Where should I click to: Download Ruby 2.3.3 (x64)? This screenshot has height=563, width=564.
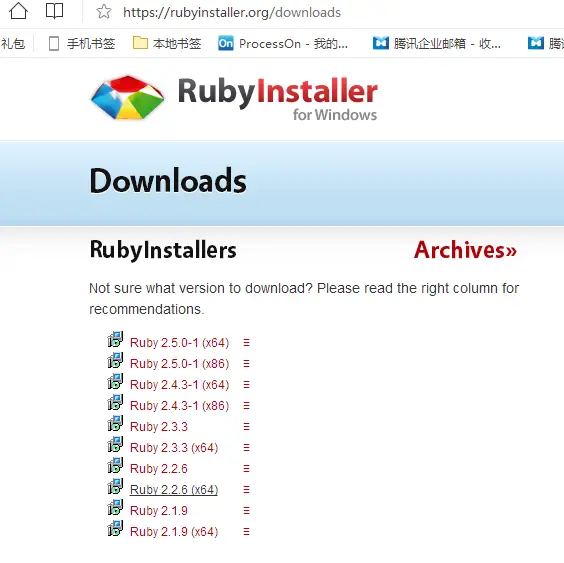click(174, 448)
